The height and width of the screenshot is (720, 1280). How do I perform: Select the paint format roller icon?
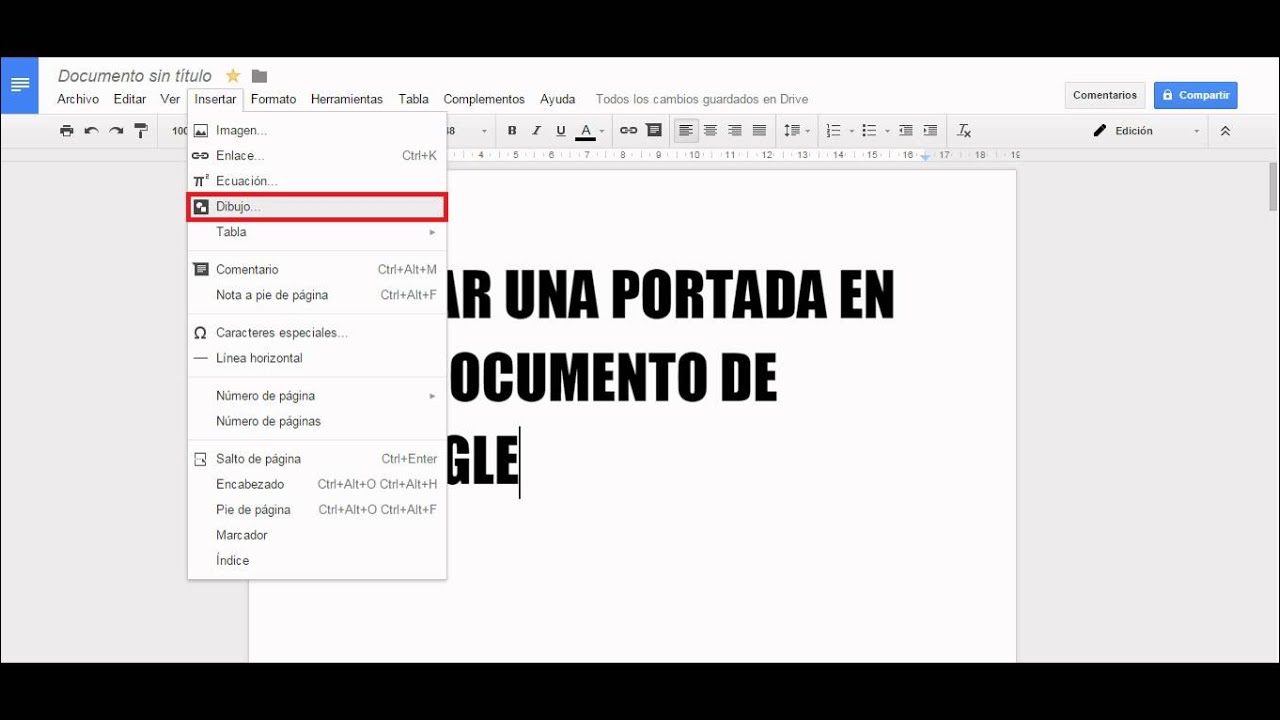[x=141, y=131]
